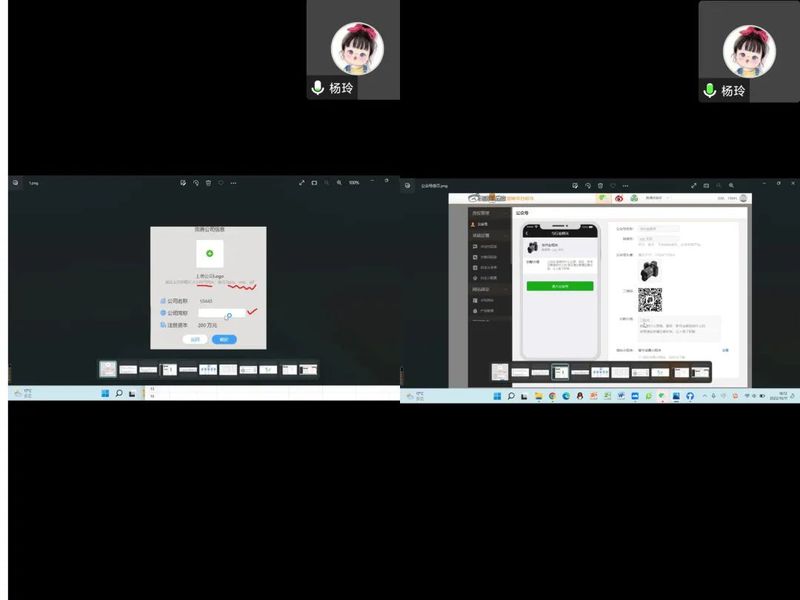
Task: Select the first thumbnail in 公众号首页.png filmstrip
Action: point(500,372)
